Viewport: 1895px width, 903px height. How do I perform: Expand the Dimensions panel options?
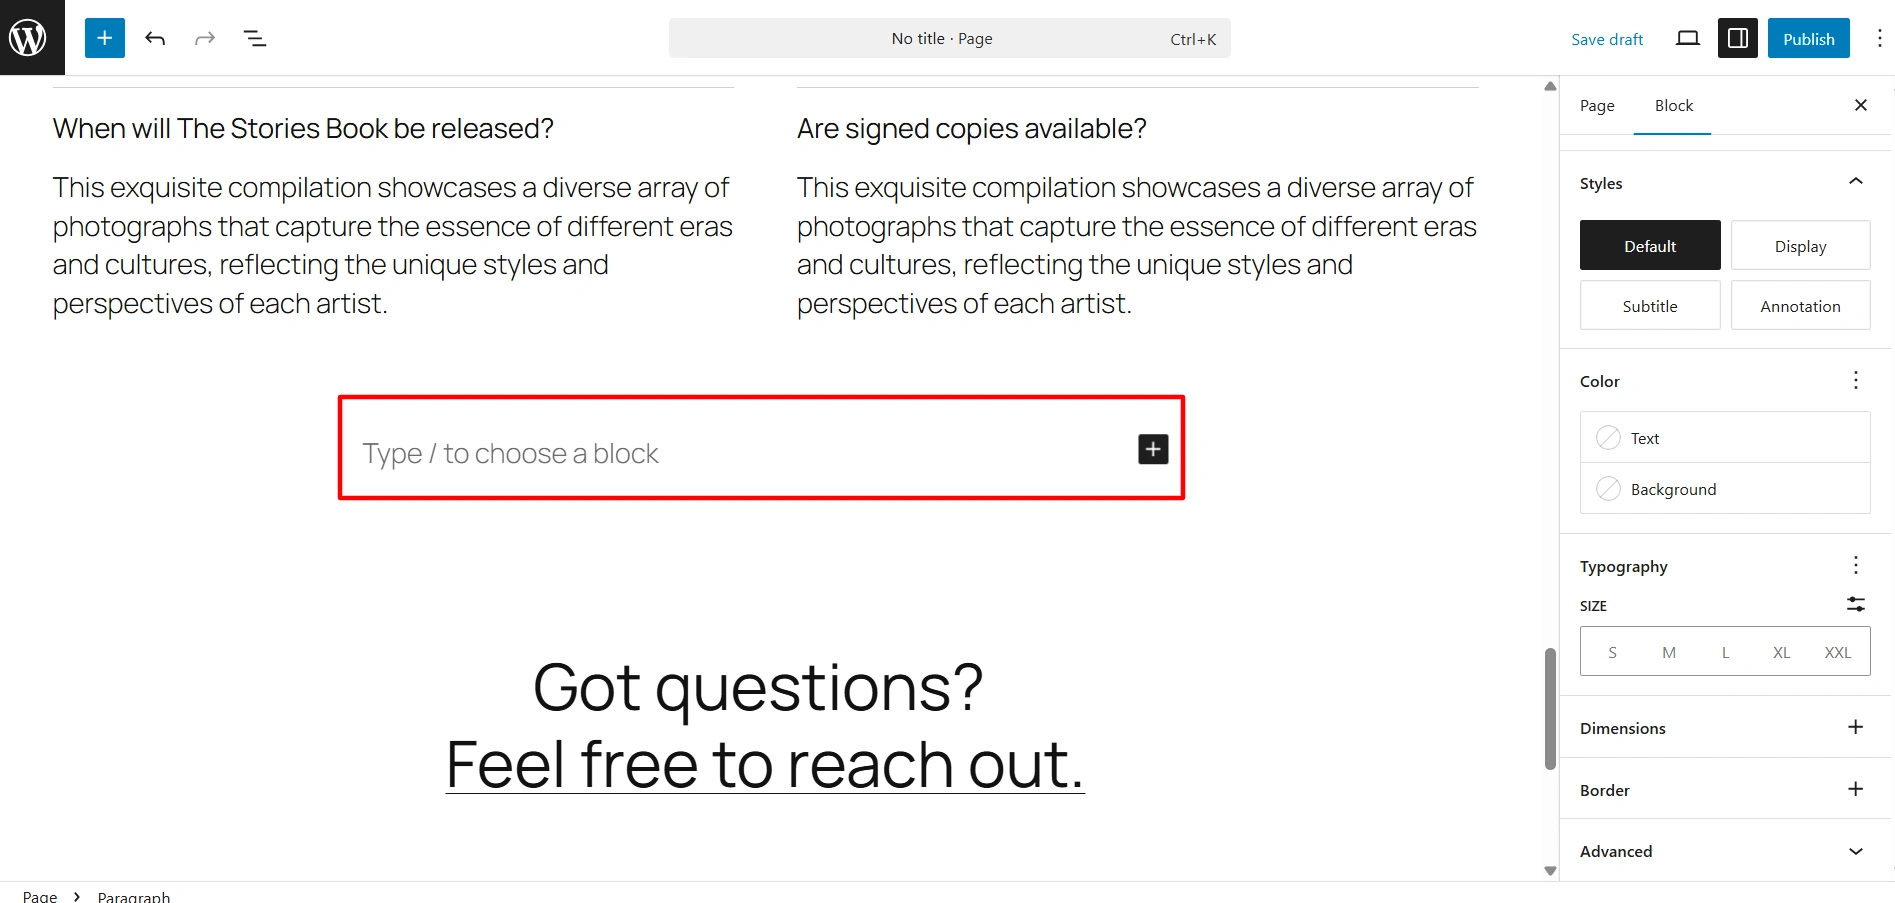1855,727
